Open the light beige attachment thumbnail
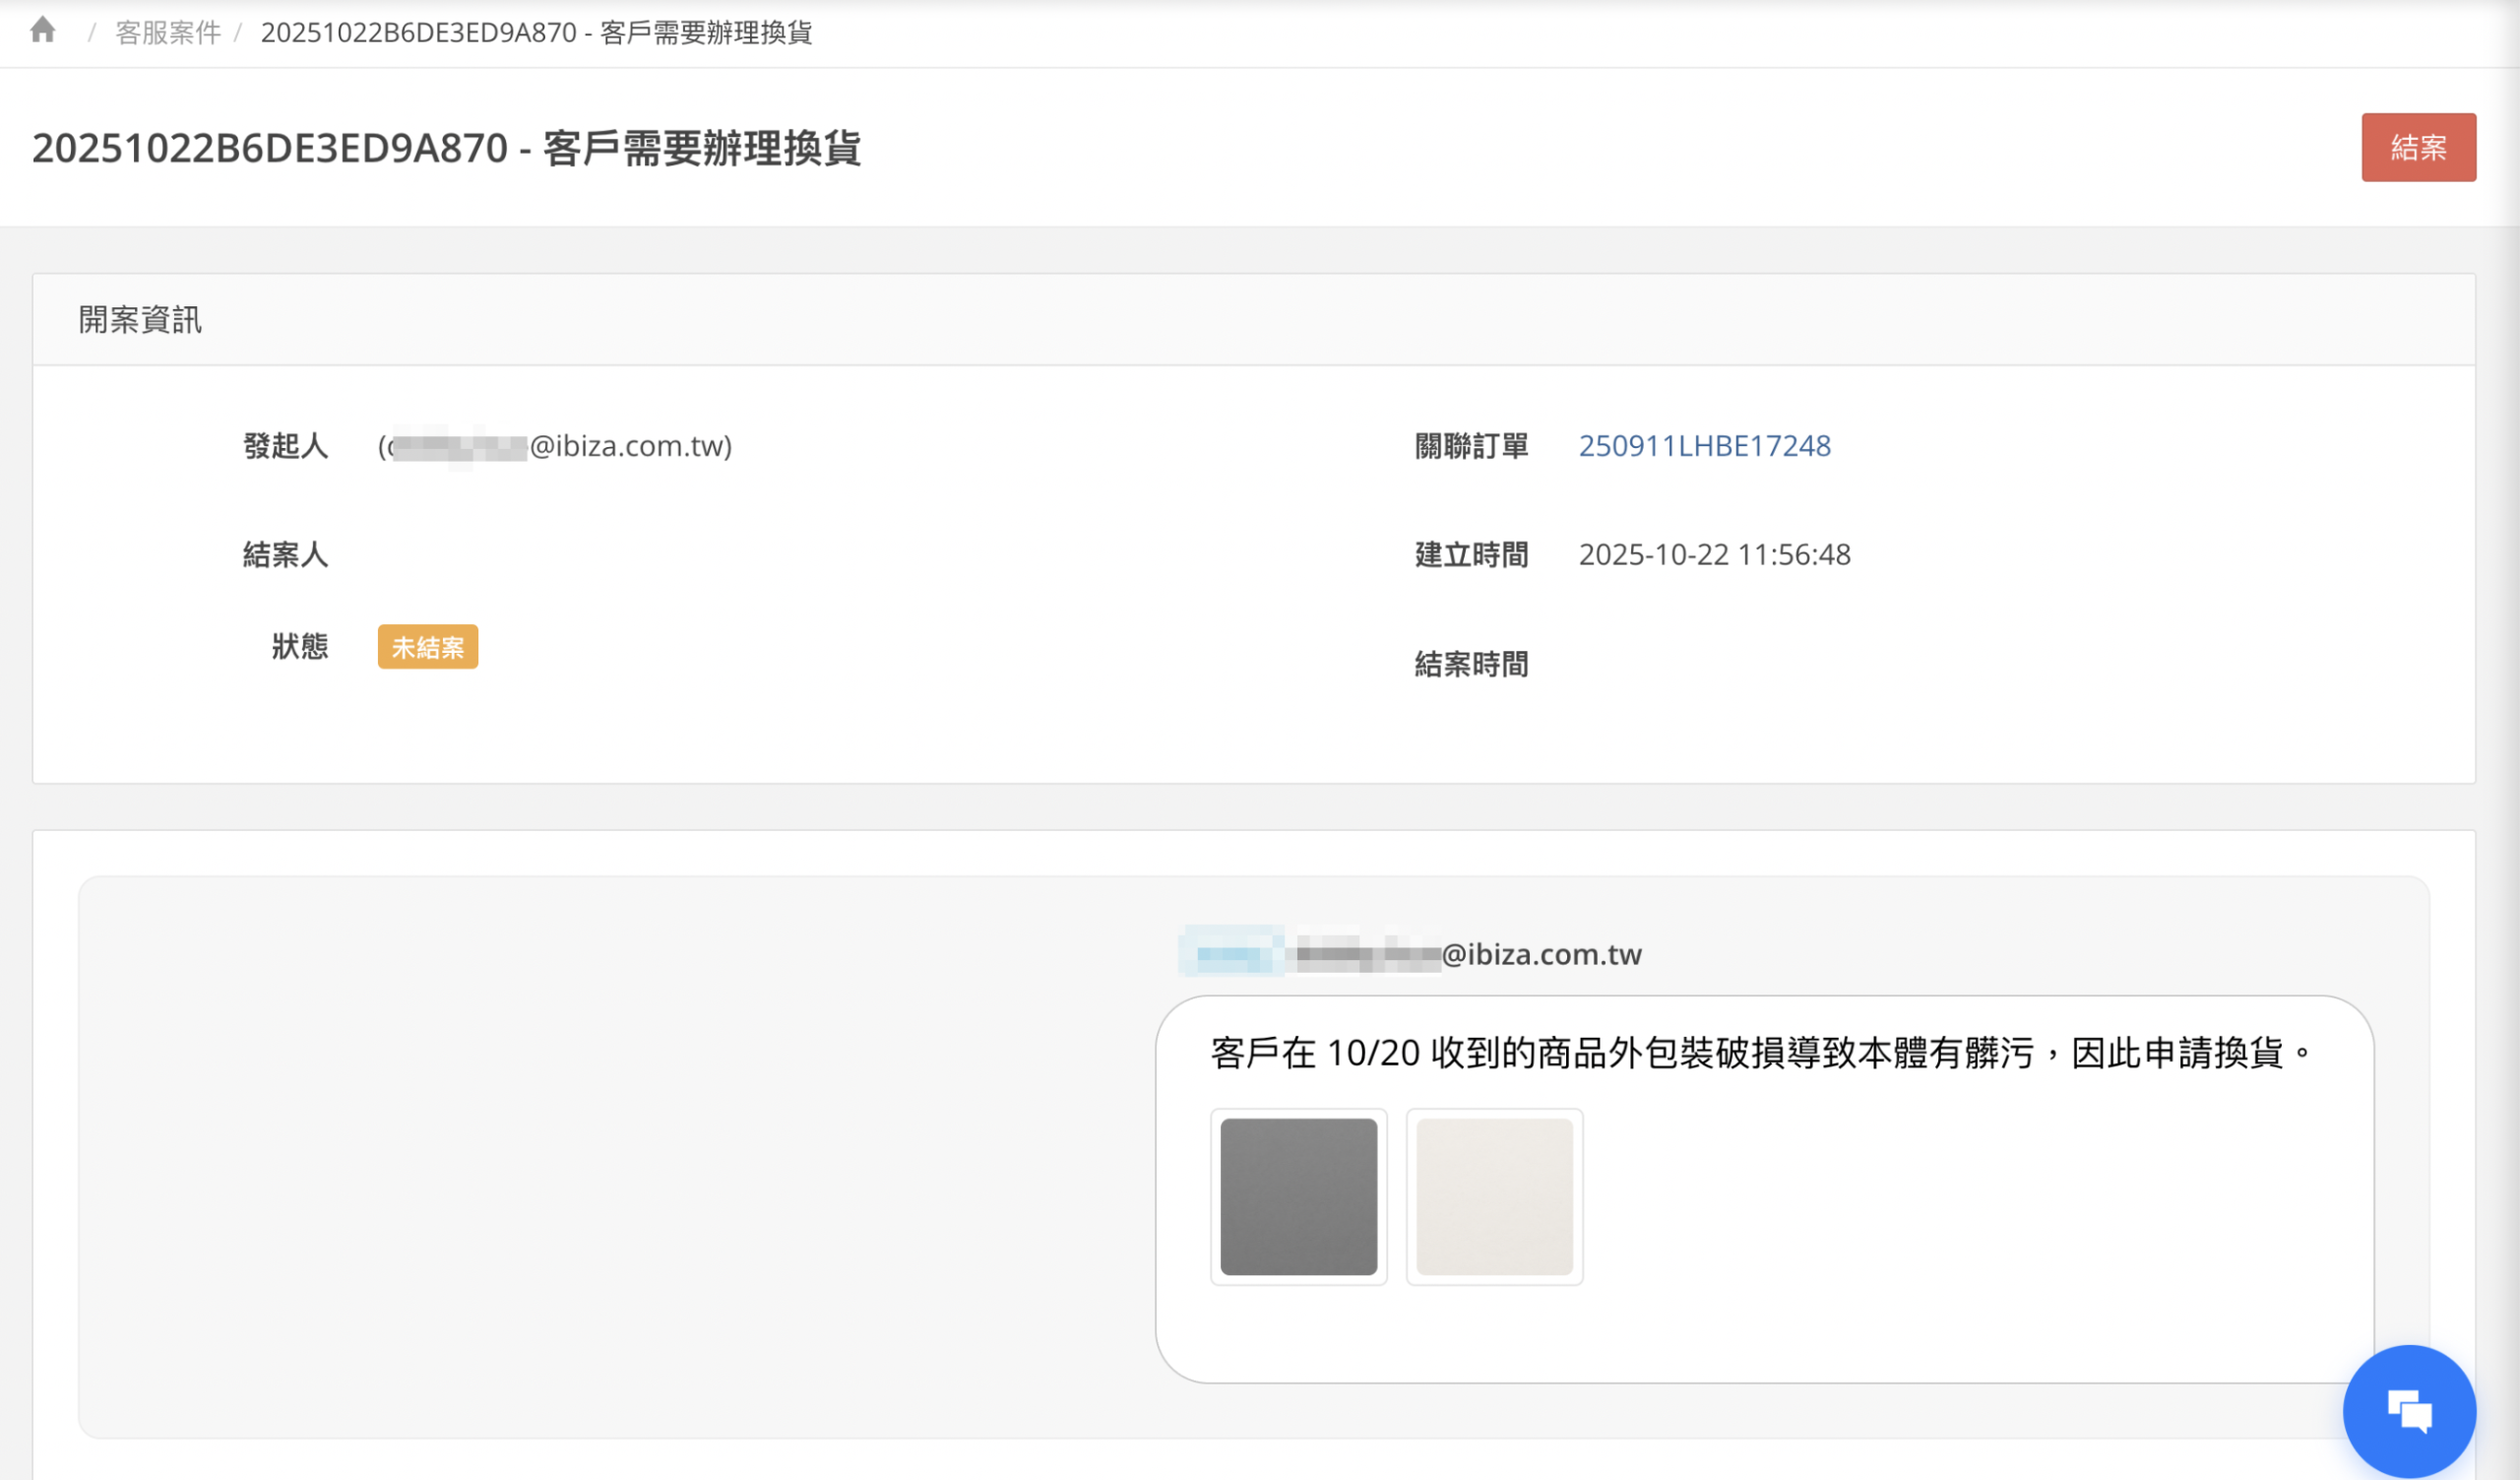This screenshot has width=2520, height=1480. [1494, 1196]
